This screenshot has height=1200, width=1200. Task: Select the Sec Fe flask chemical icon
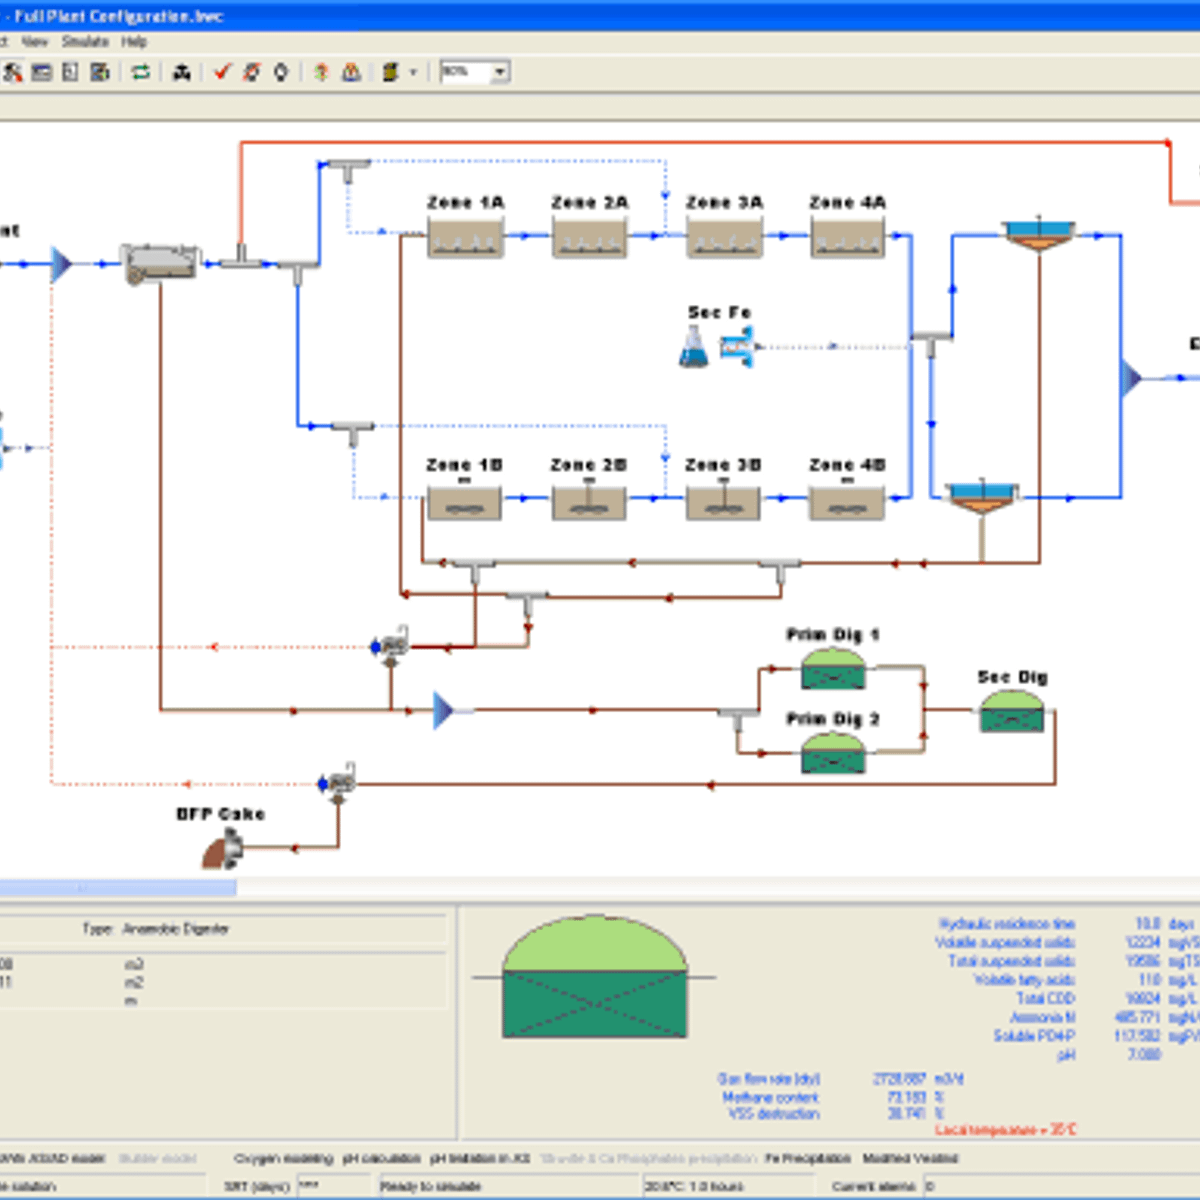pos(693,347)
